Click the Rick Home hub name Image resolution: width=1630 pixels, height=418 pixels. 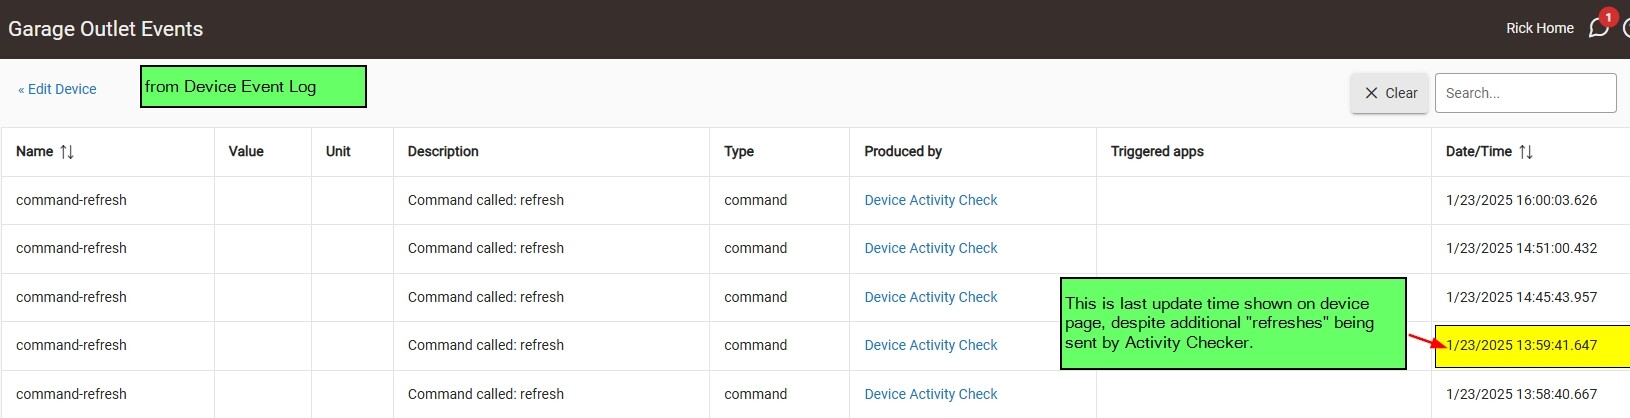[x=1540, y=28]
